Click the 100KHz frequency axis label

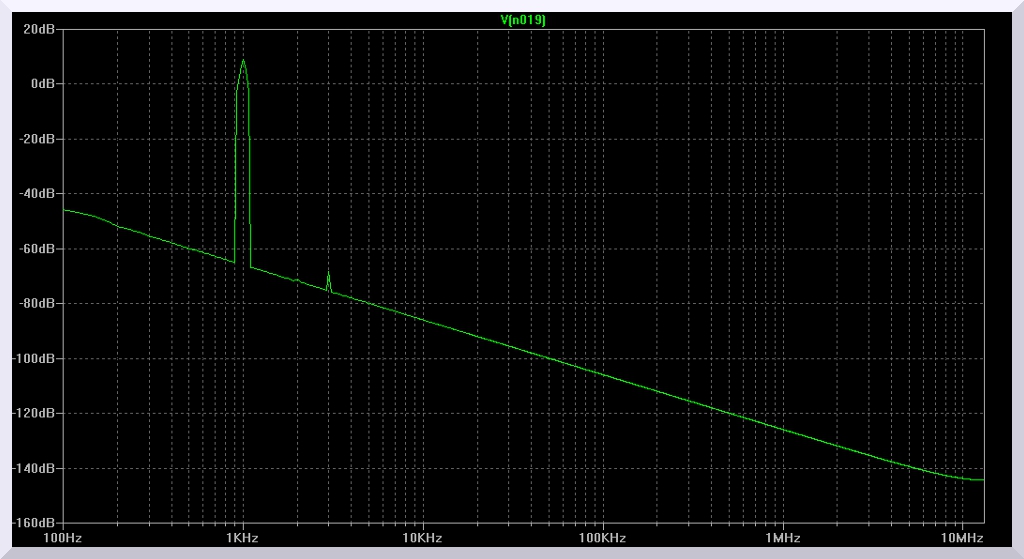(602, 538)
